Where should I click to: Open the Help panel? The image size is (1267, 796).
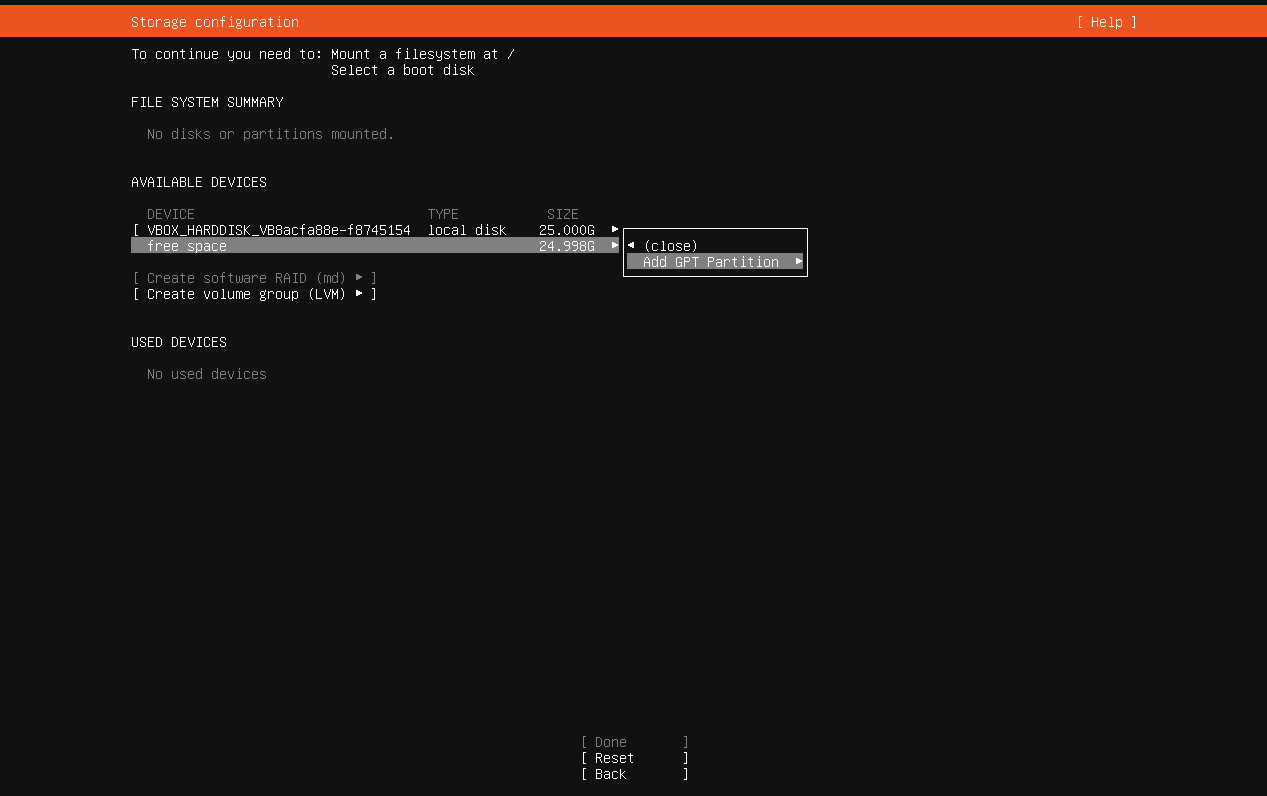coord(1105,21)
